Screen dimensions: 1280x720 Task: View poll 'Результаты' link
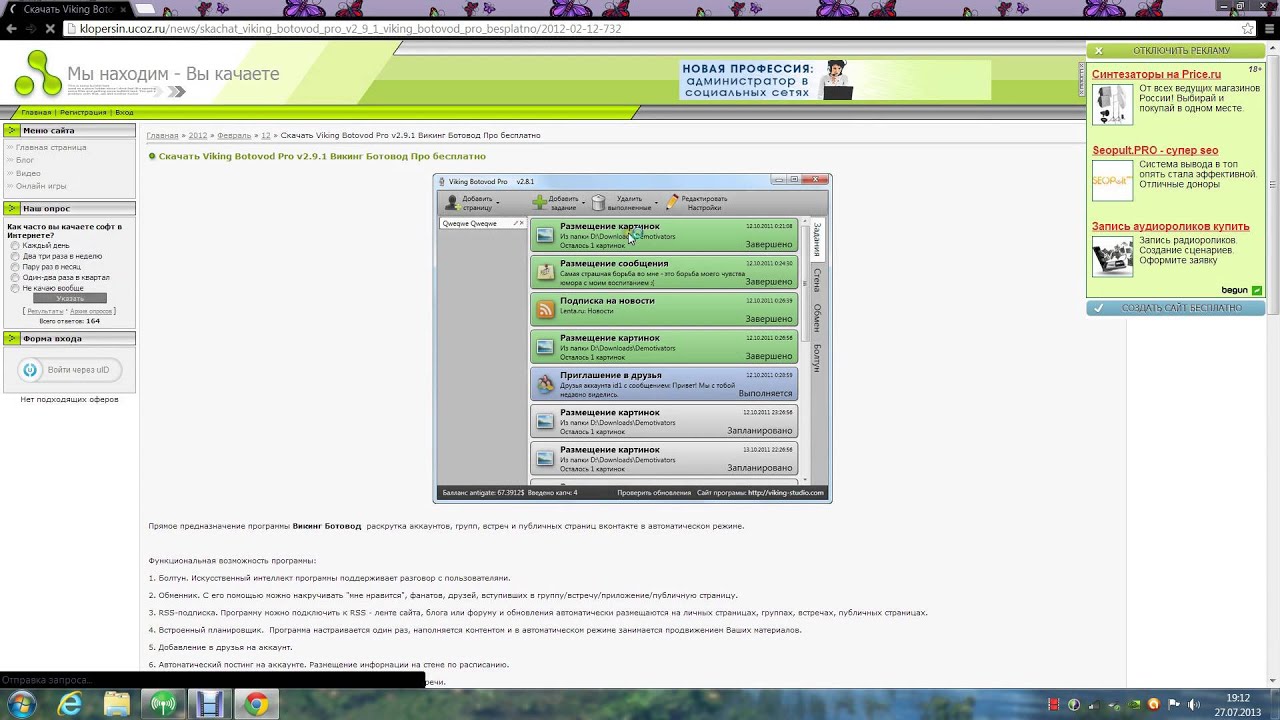tap(45, 311)
